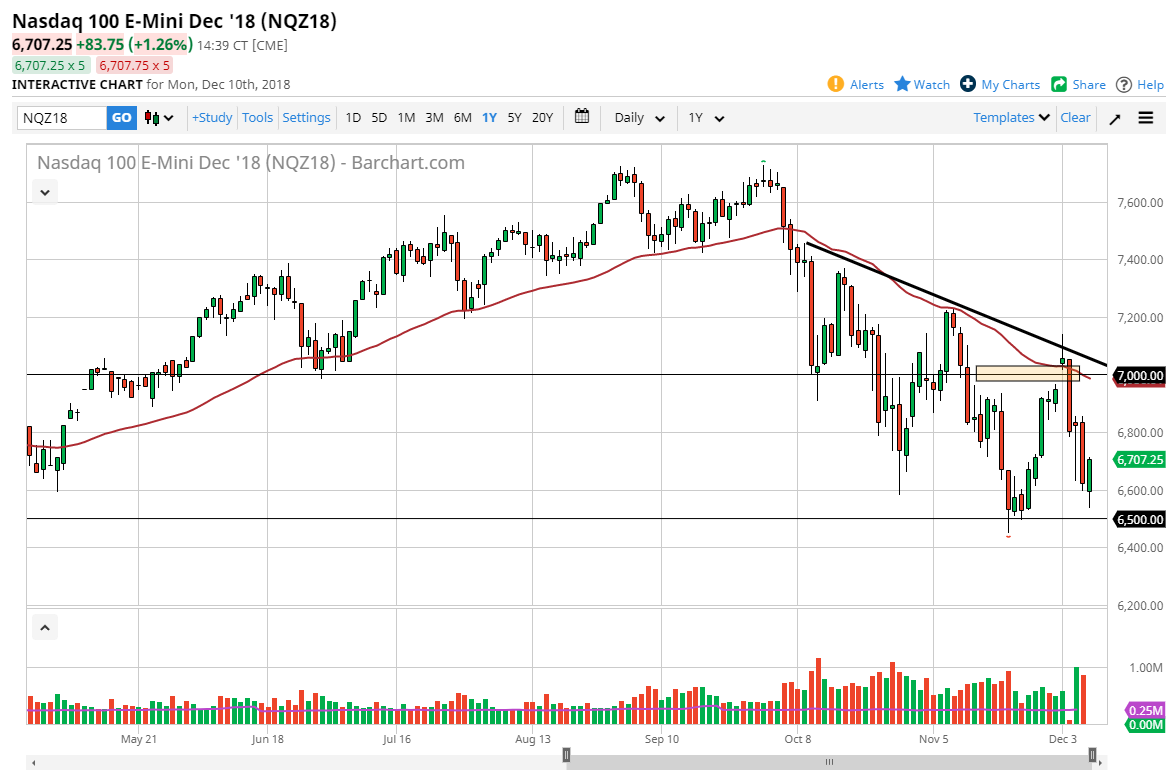The height and width of the screenshot is (773, 1166).
Task: Click the left handle of range slider
Action: coord(567,755)
